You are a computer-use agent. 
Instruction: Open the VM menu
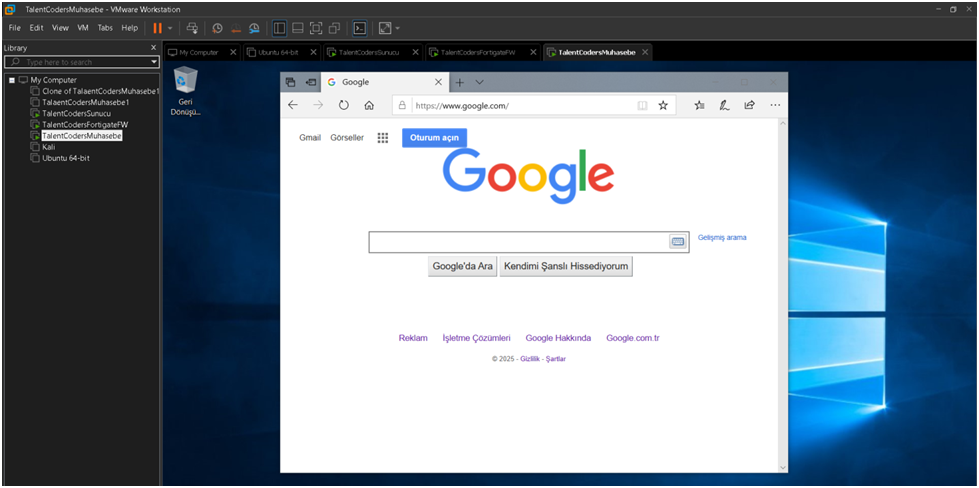[83, 28]
